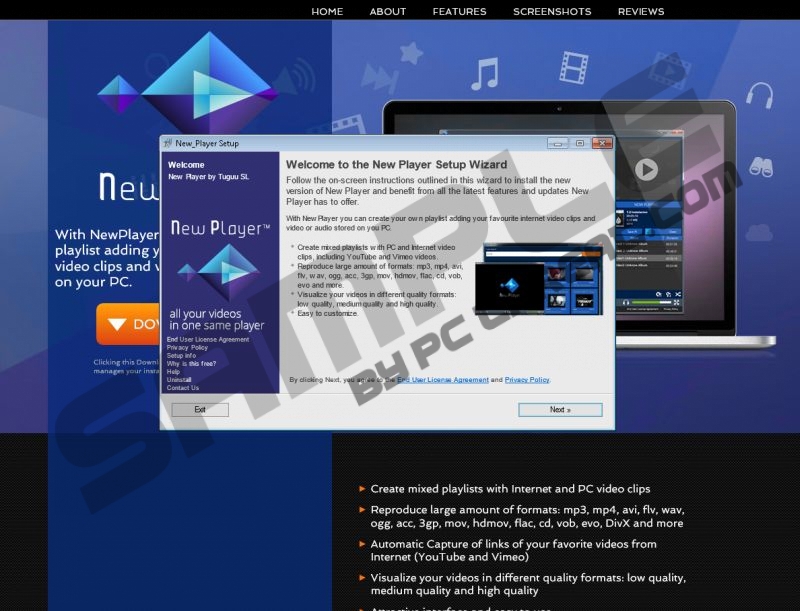Open the 'Why is this free?' sidebar link
Viewport: 800px width, 611px height.
coord(191,364)
